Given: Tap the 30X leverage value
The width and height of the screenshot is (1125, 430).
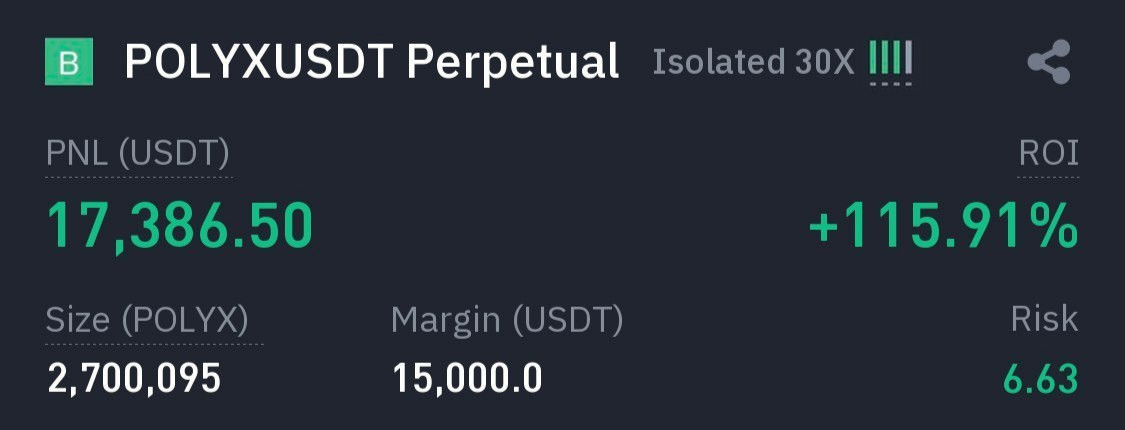Looking at the screenshot, I should 826,62.
